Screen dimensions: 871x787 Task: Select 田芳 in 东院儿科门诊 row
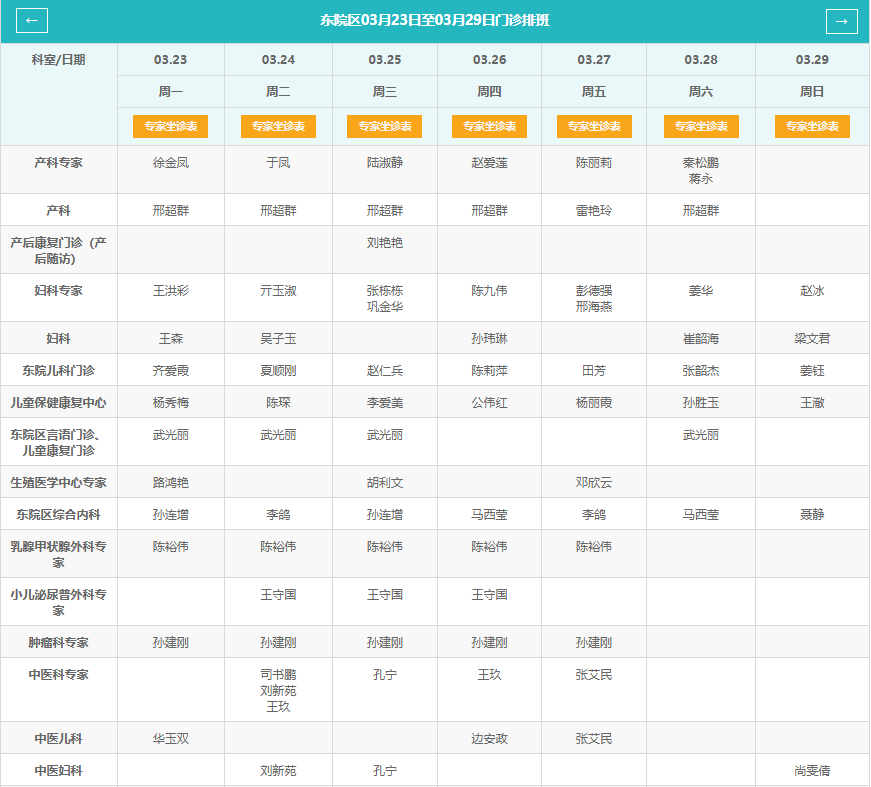(594, 371)
